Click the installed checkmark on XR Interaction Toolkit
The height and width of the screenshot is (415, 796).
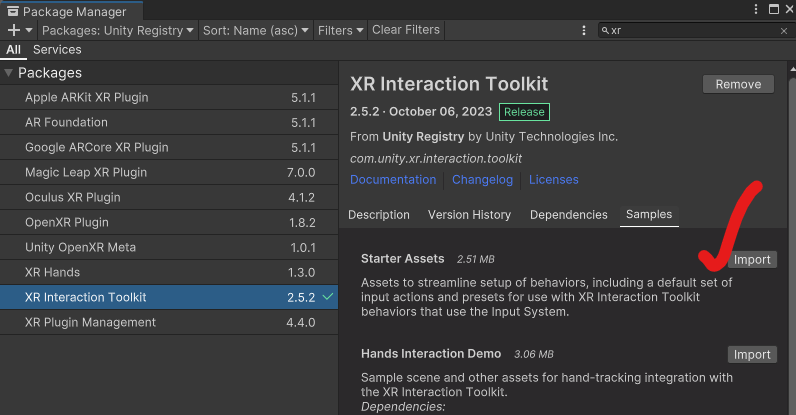tap(328, 298)
